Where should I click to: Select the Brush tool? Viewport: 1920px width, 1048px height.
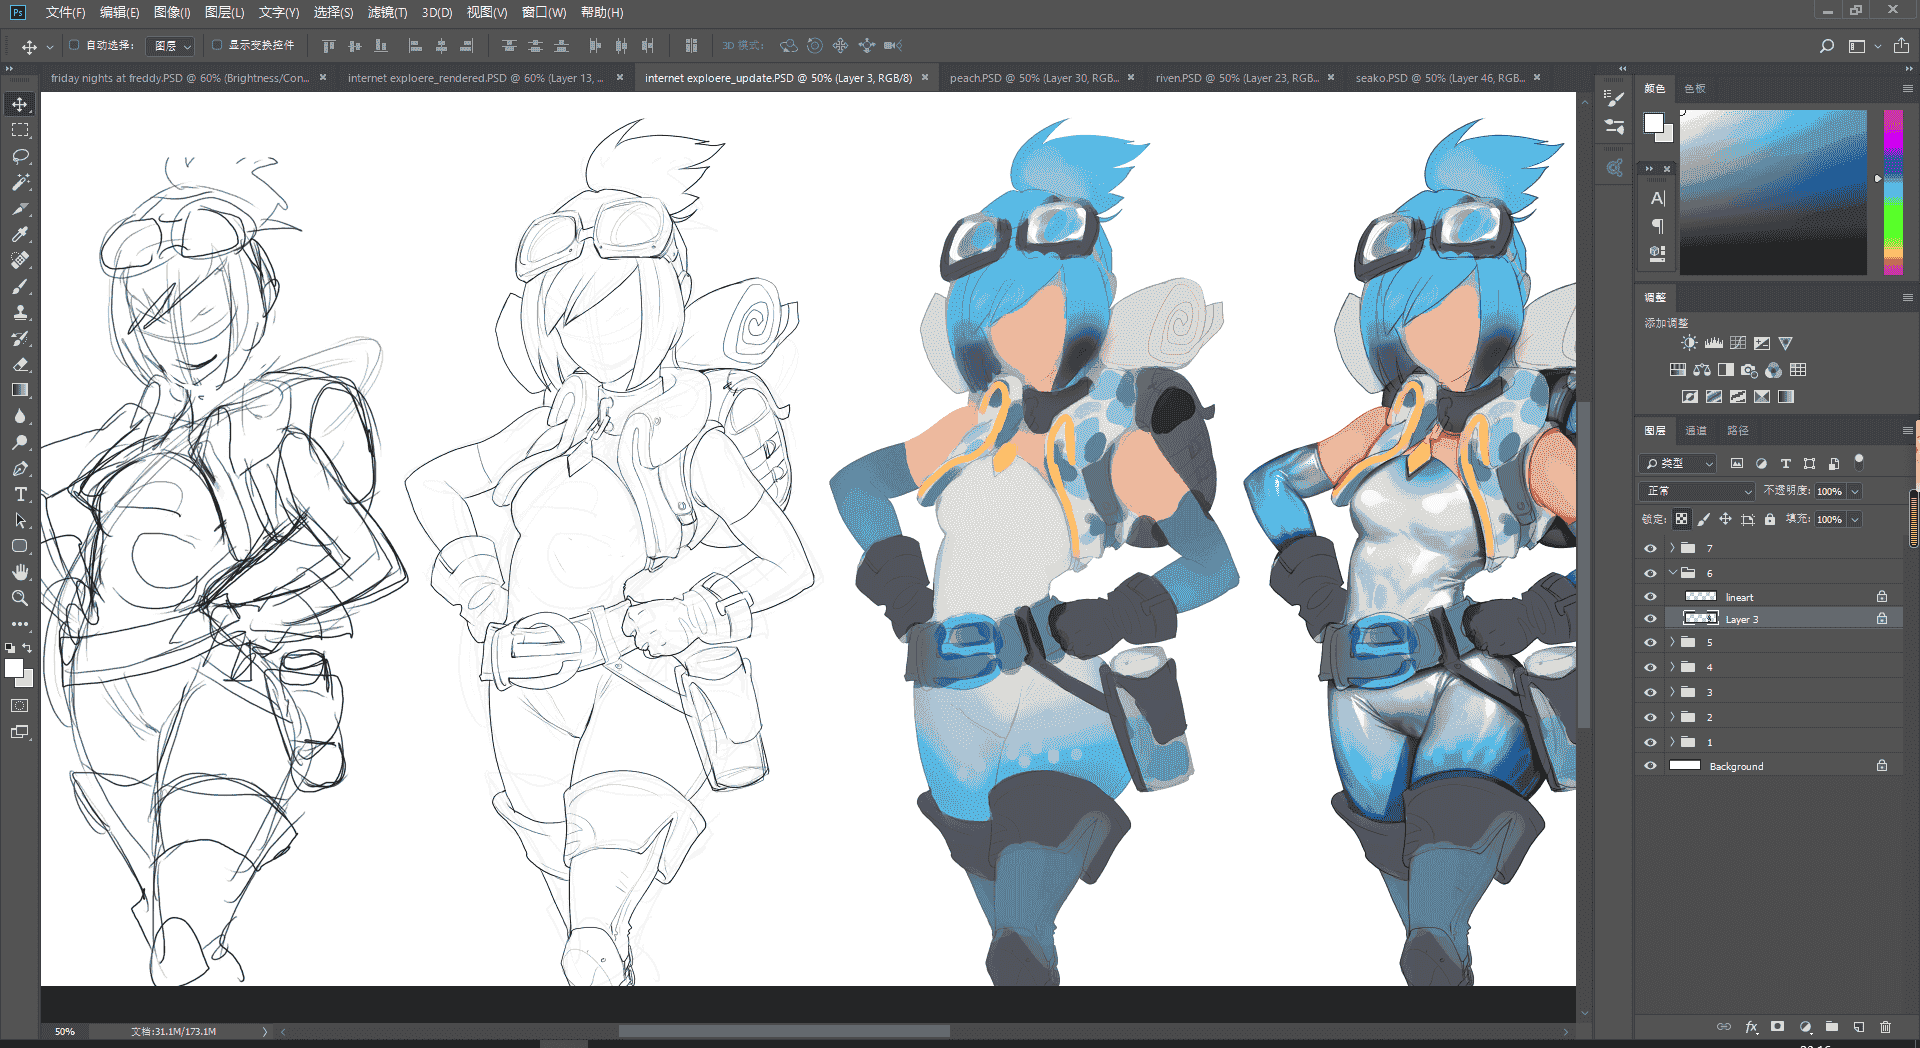coord(20,286)
